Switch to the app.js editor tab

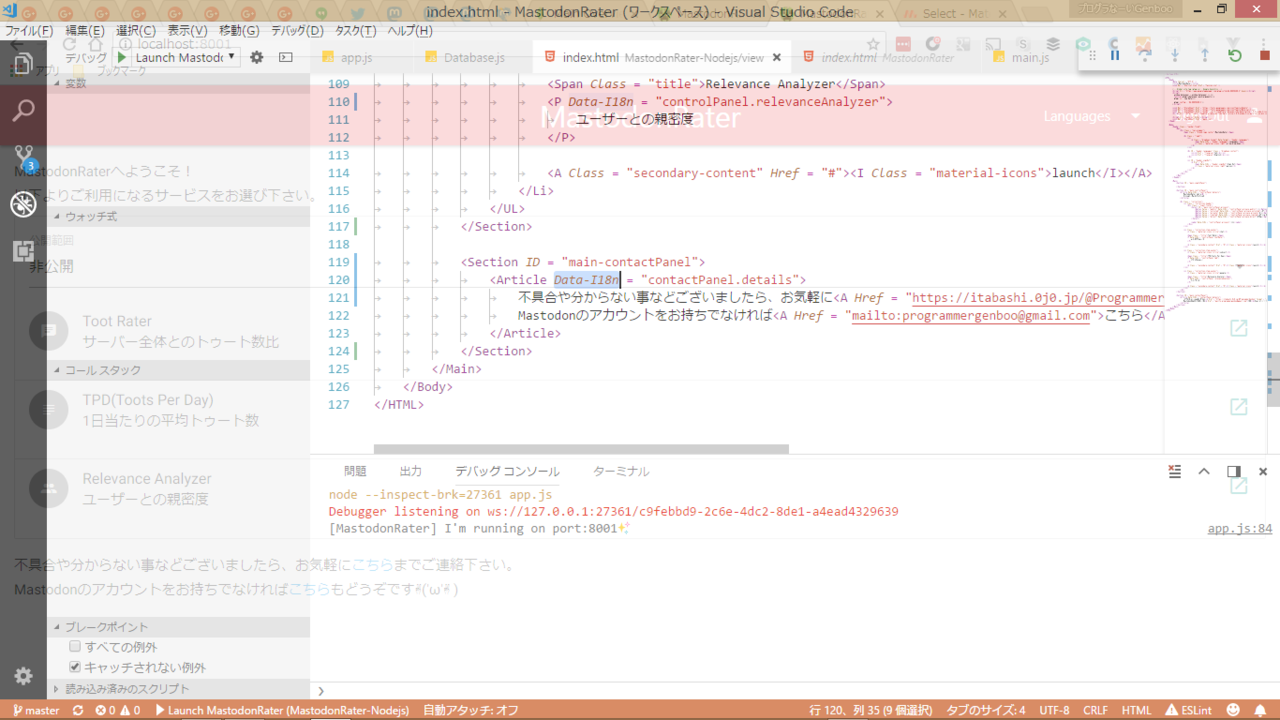(356, 58)
